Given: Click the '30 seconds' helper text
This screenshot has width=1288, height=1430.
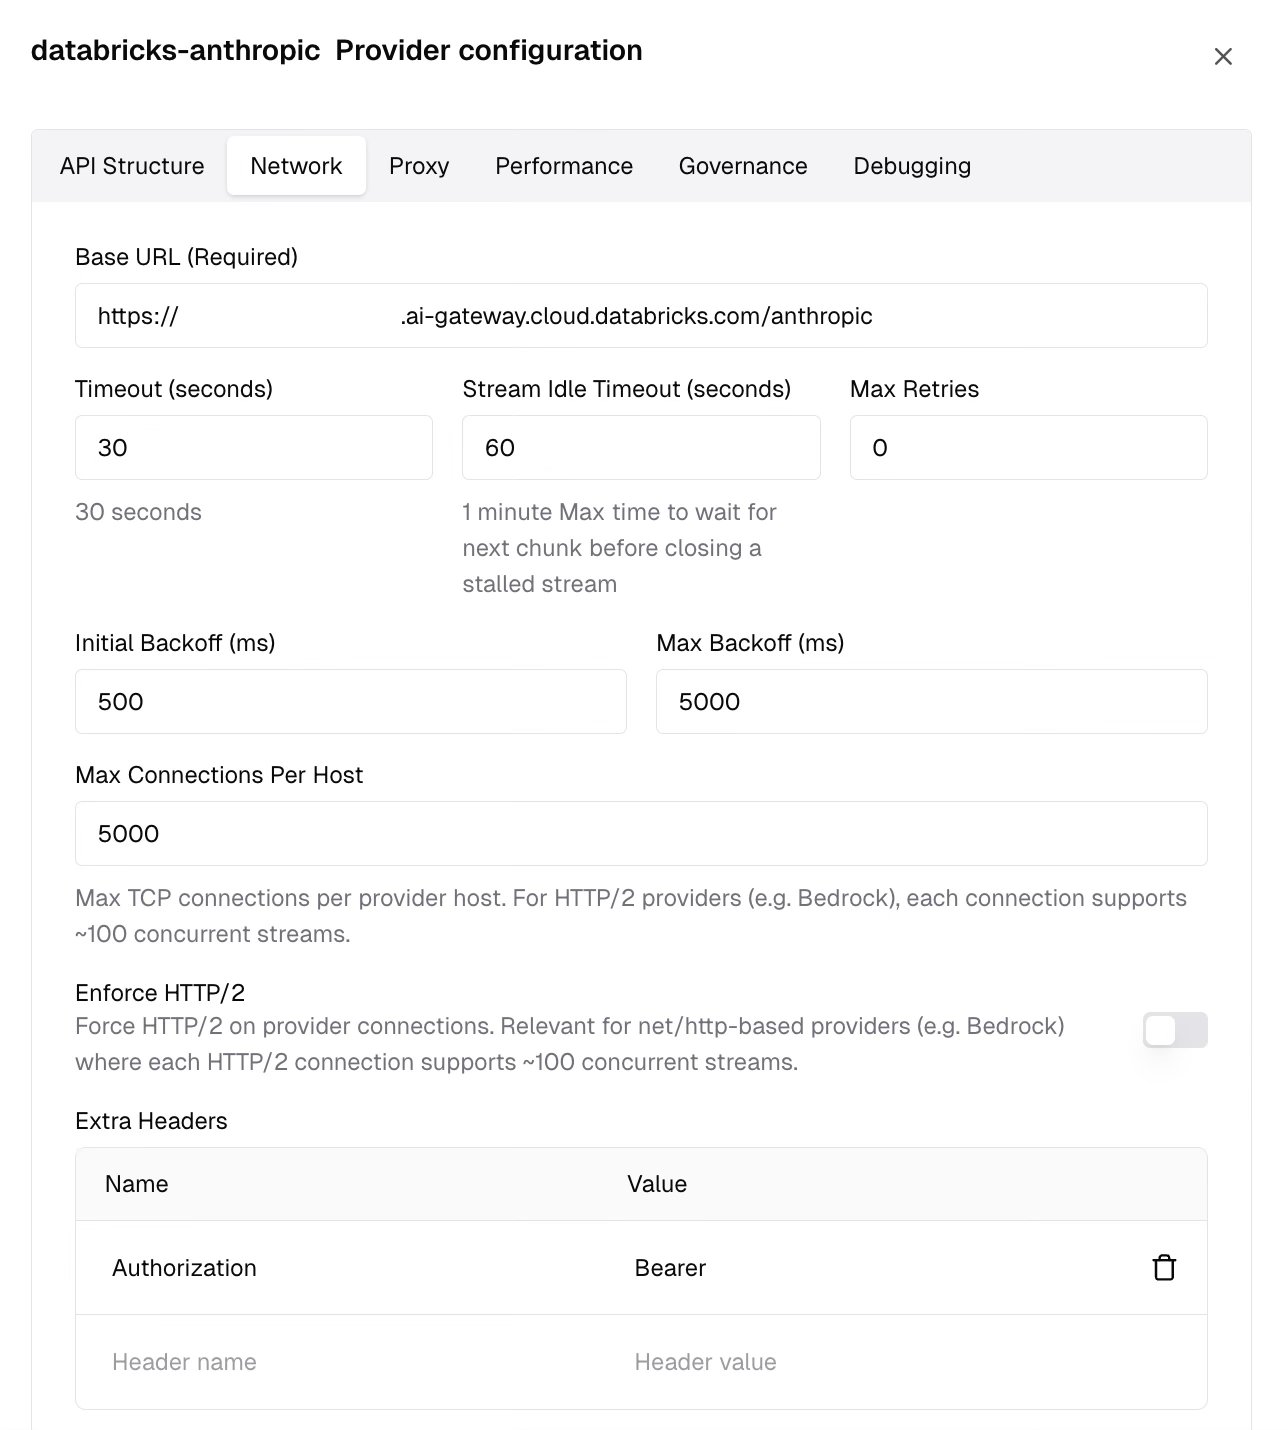Looking at the screenshot, I should [138, 512].
